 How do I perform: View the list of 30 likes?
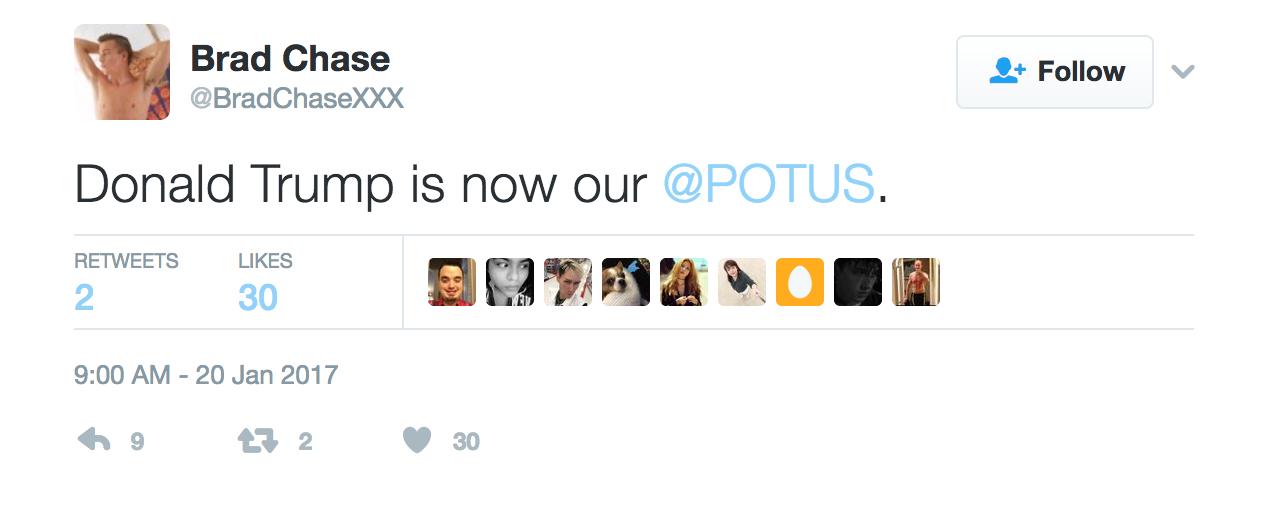pyautogui.click(x=265, y=282)
